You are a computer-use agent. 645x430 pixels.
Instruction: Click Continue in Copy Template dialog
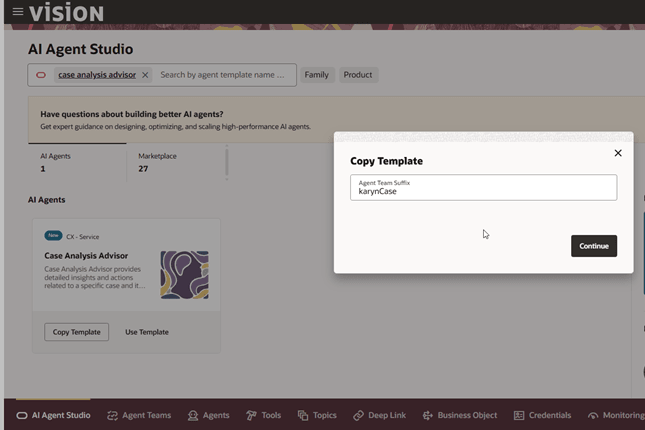point(593,246)
